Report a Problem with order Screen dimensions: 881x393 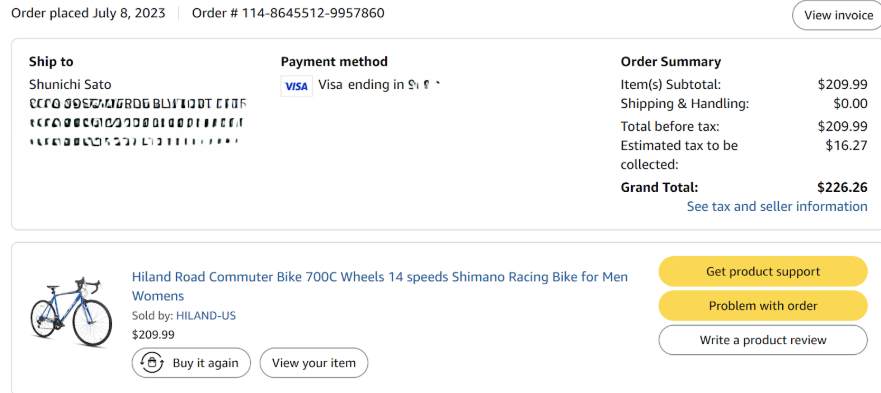tap(763, 306)
